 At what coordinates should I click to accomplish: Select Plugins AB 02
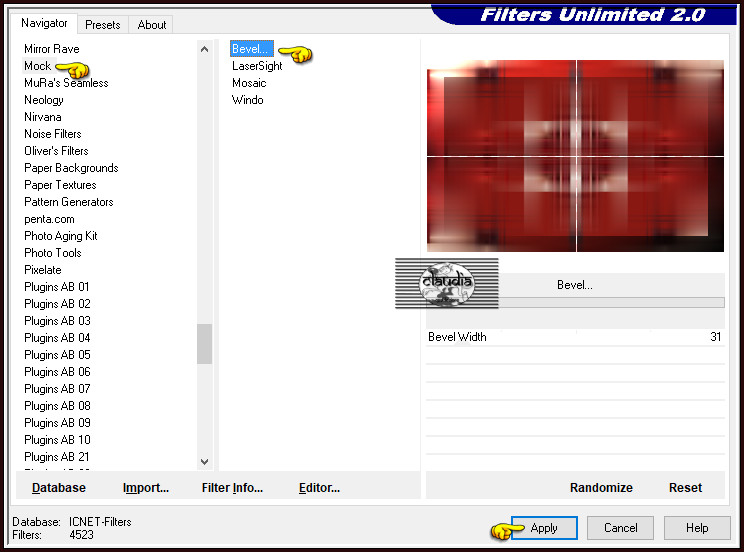pyautogui.click(x=57, y=304)
